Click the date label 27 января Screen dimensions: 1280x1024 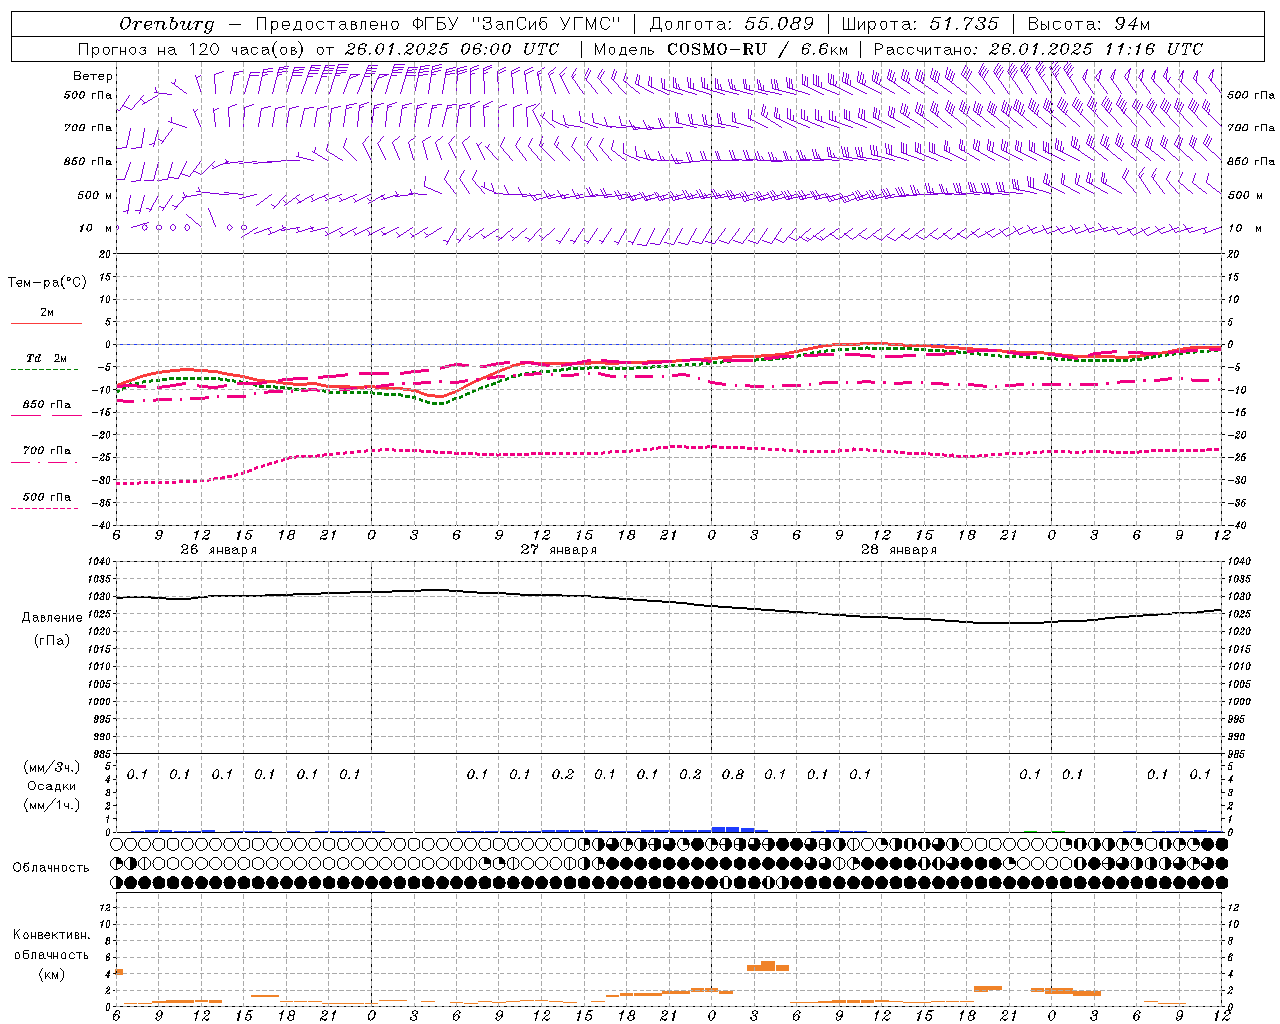coord(558,550)
